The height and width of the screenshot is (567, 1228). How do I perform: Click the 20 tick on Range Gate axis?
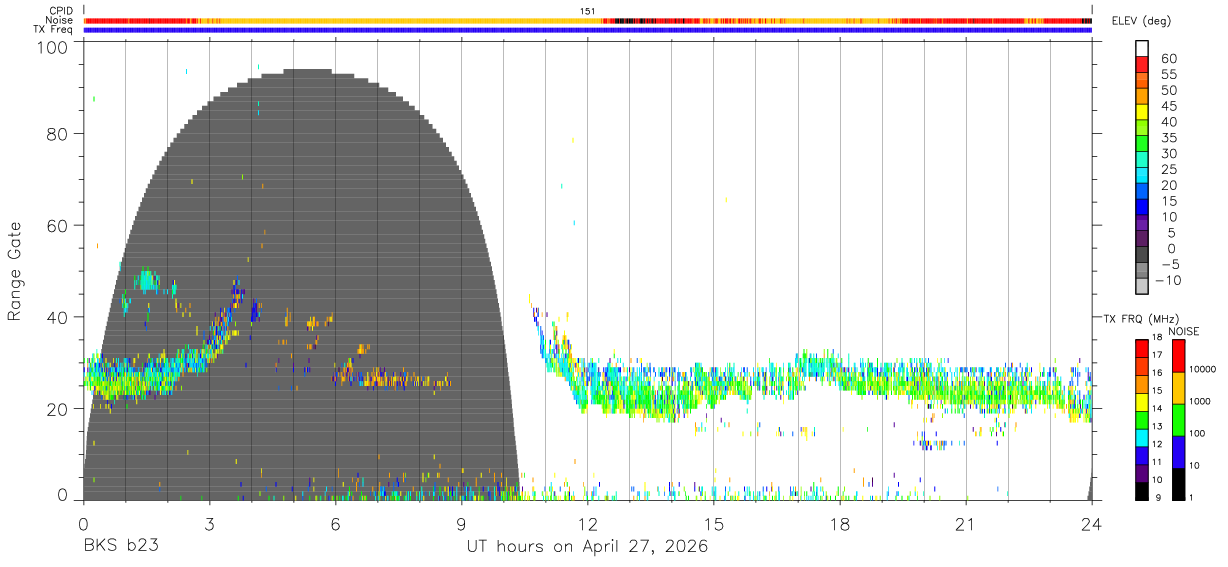point(57,409)
